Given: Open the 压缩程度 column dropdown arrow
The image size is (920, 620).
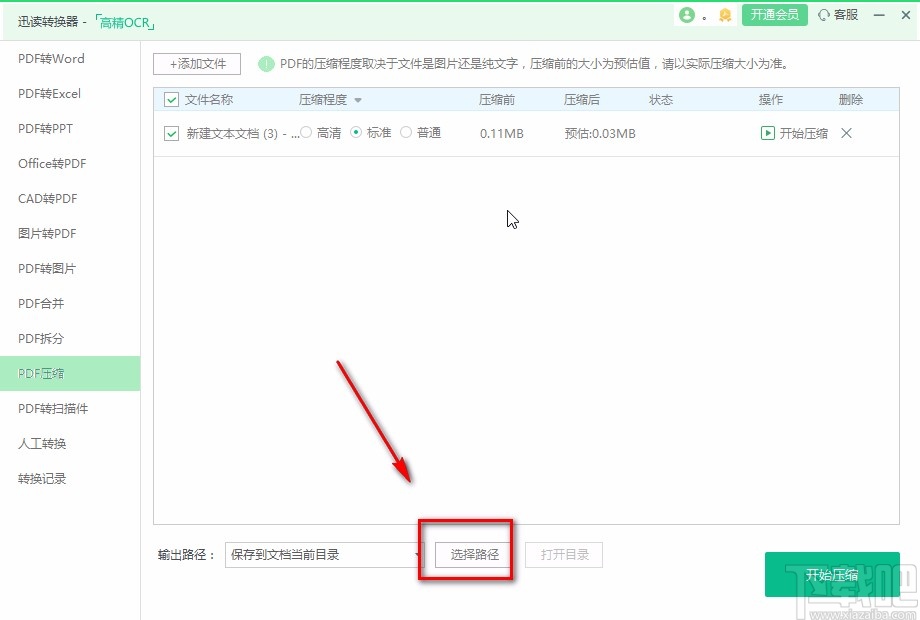Looking at the screenshot, I should tap(360, 100).
